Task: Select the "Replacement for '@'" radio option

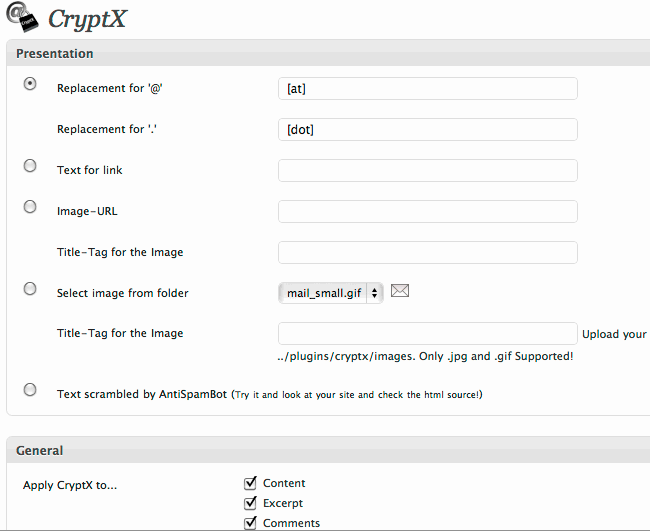Action: (x=30, y=84)
